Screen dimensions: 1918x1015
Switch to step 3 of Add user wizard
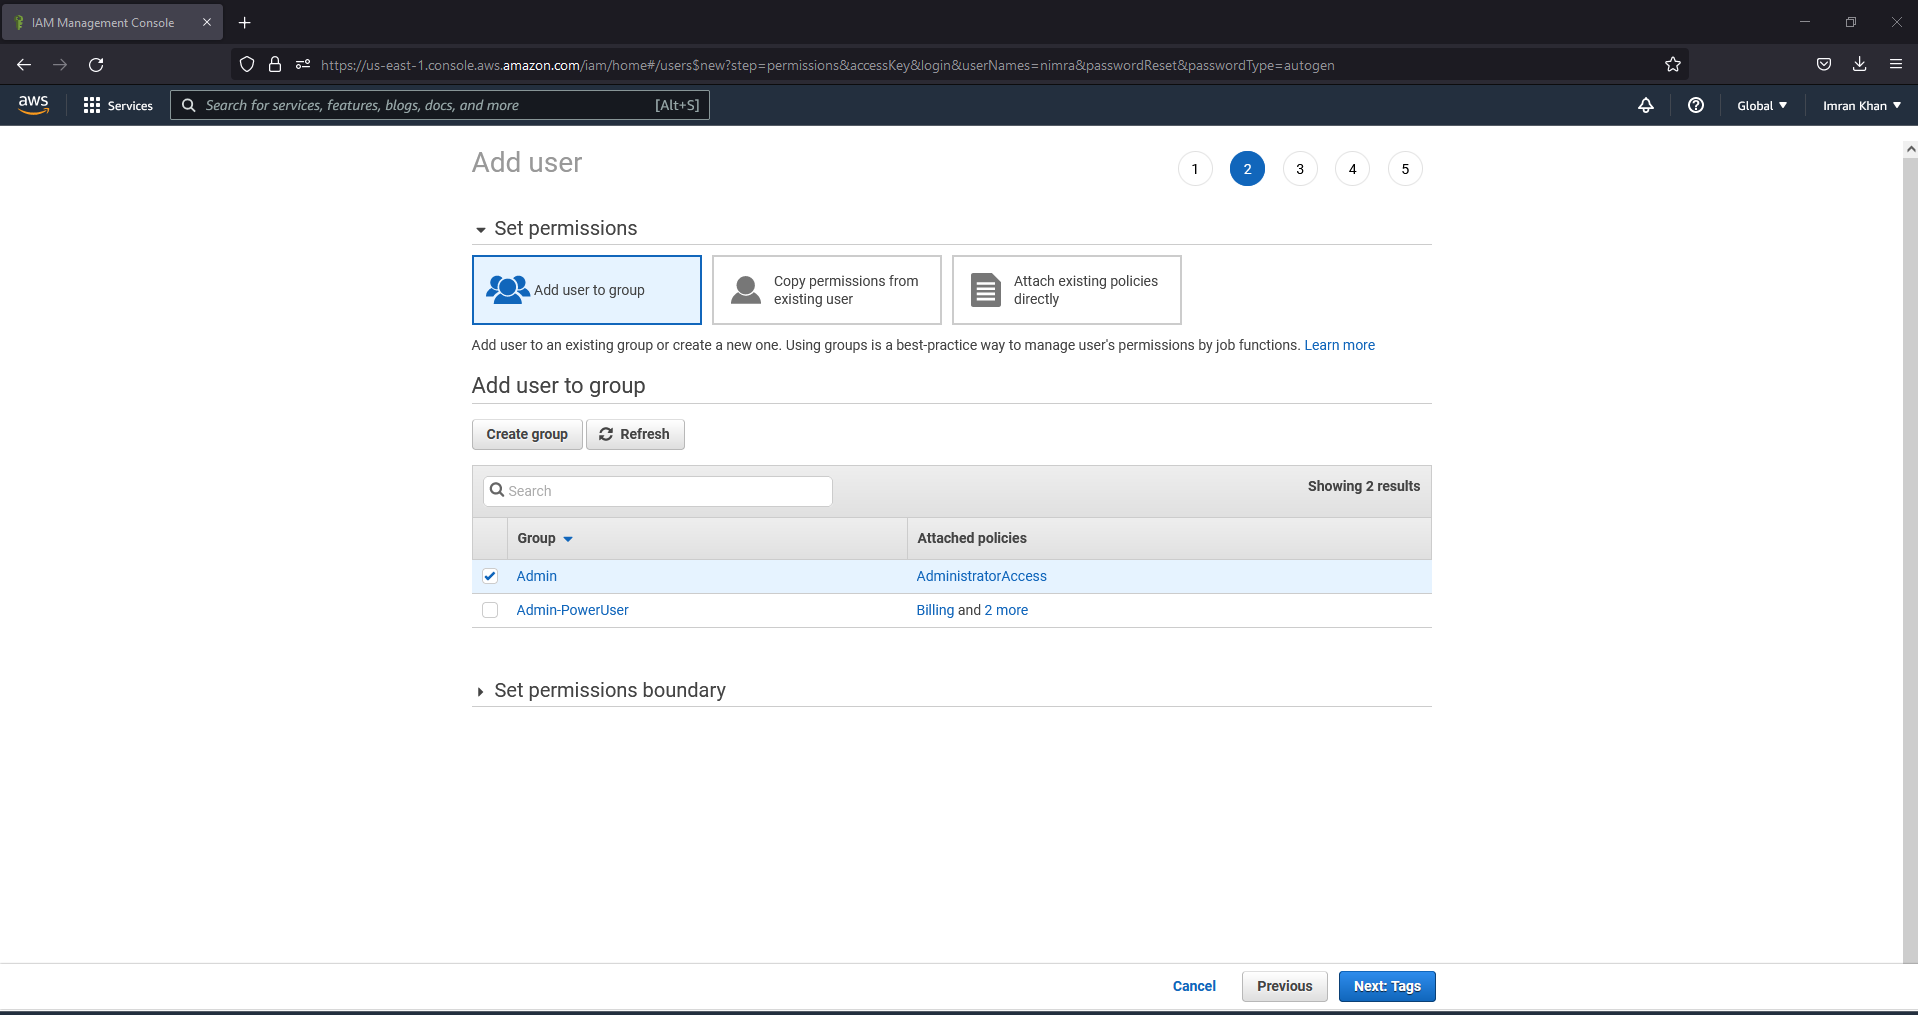(1299, 168)
